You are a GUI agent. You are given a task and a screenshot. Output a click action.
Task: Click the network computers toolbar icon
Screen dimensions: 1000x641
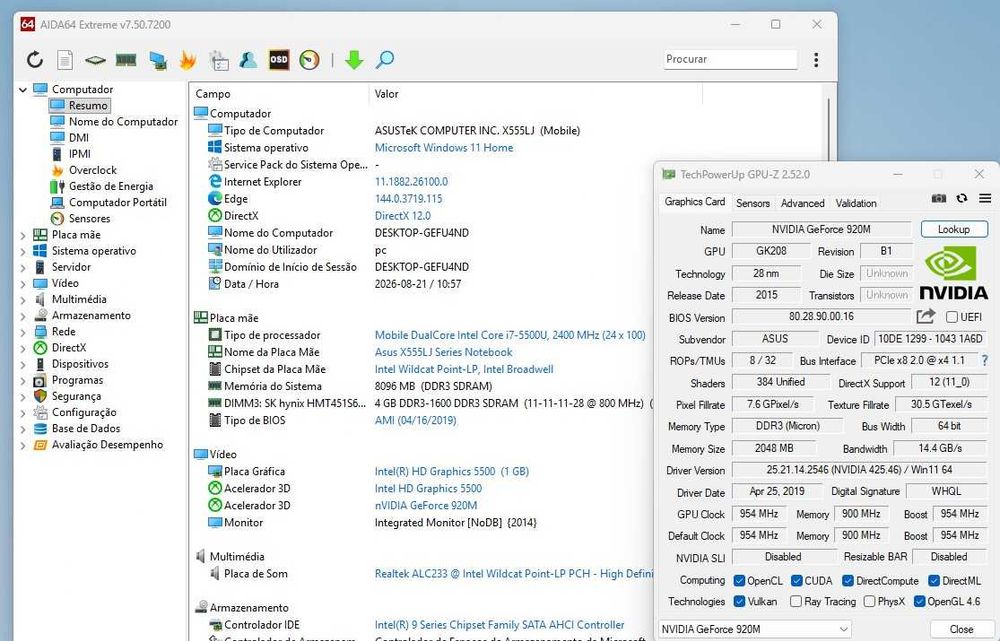(158, 60)
